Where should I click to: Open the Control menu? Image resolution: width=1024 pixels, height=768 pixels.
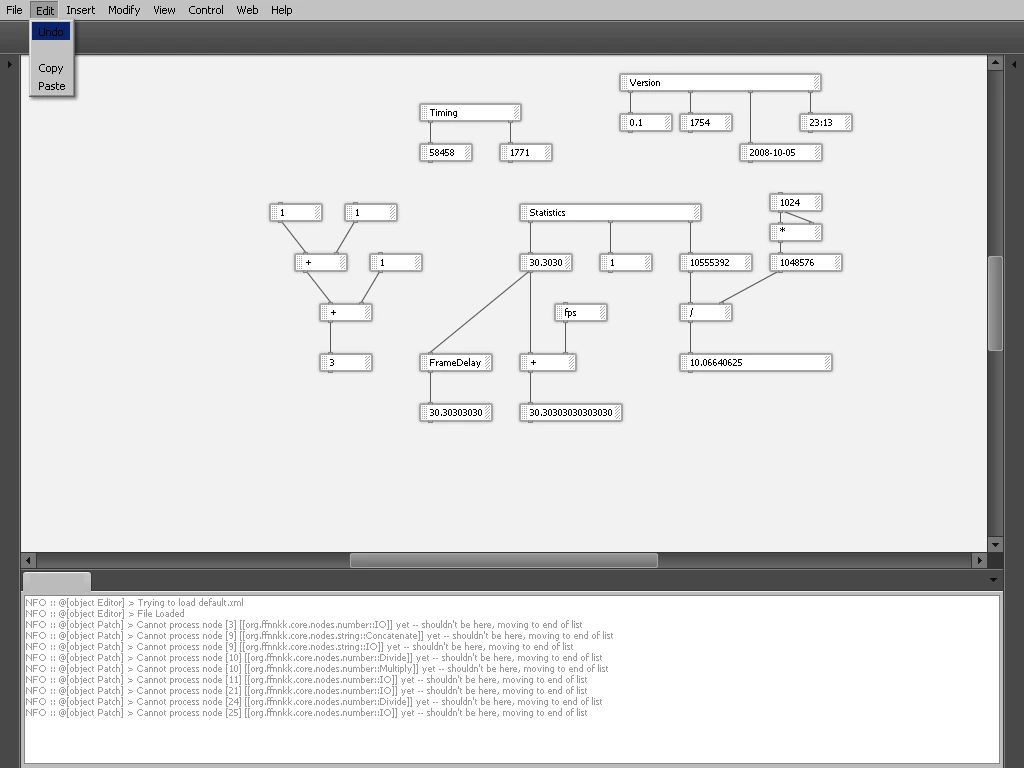click(206, 10)
